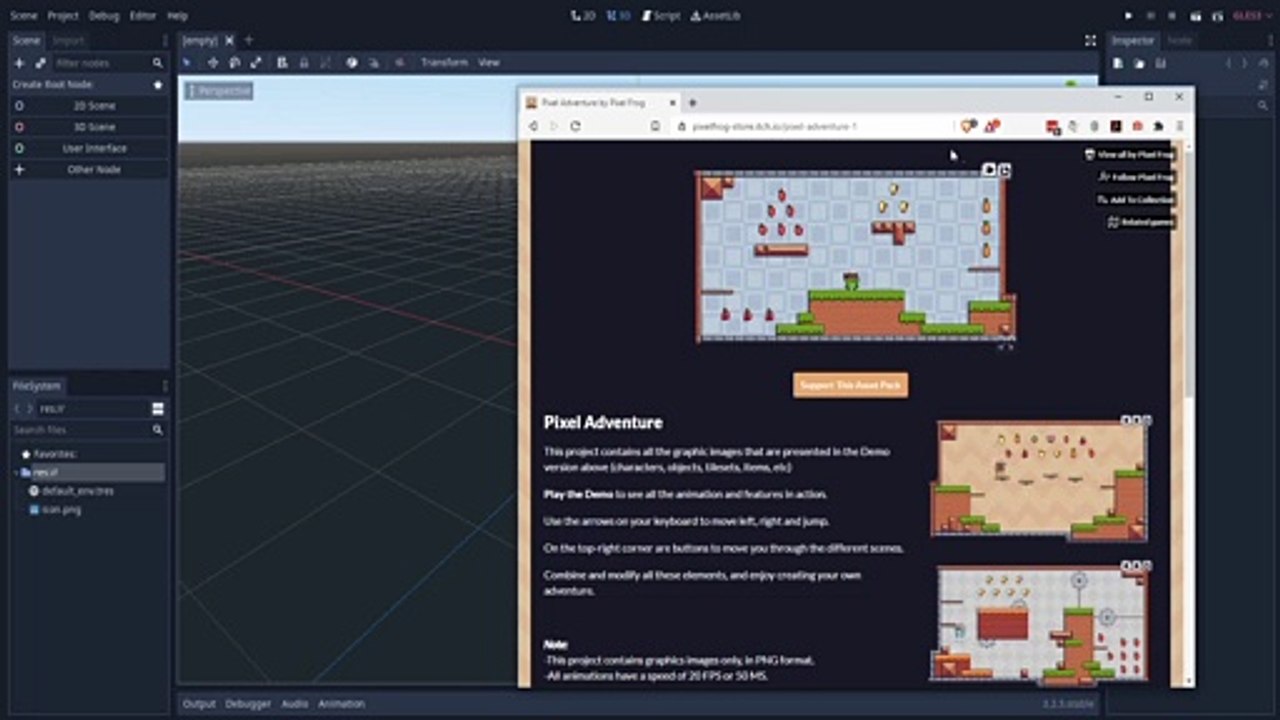Toggle distraction-free mode icon
This screenshot has height=720, width=1280.
tap(1090, 41)
